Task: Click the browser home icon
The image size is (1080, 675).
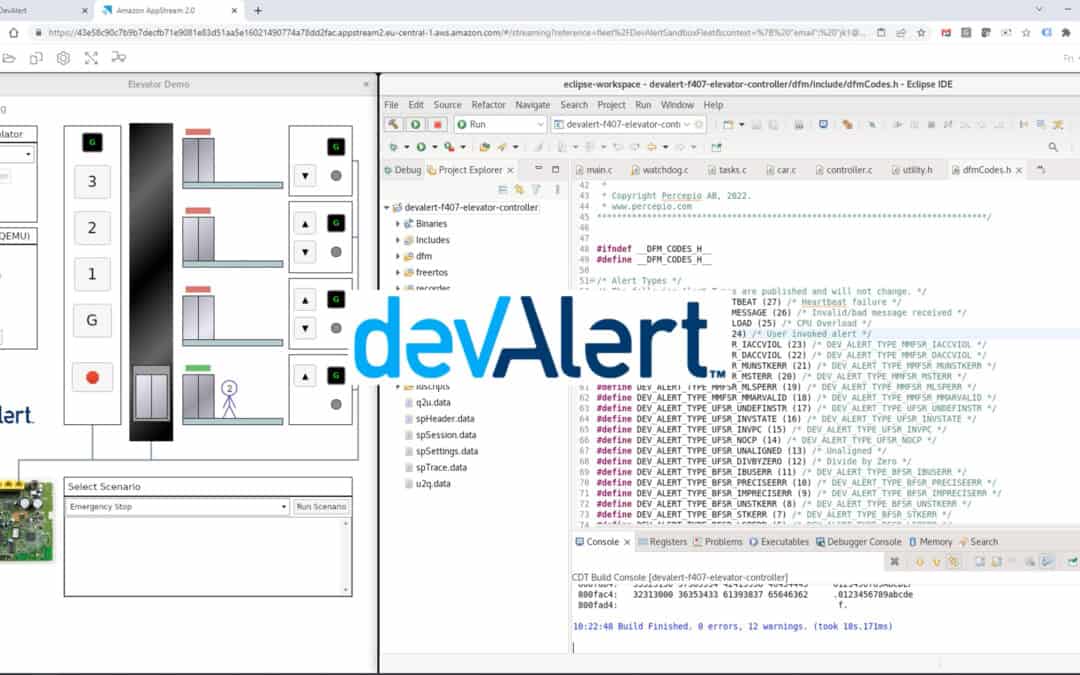Action: coord(13,32)
